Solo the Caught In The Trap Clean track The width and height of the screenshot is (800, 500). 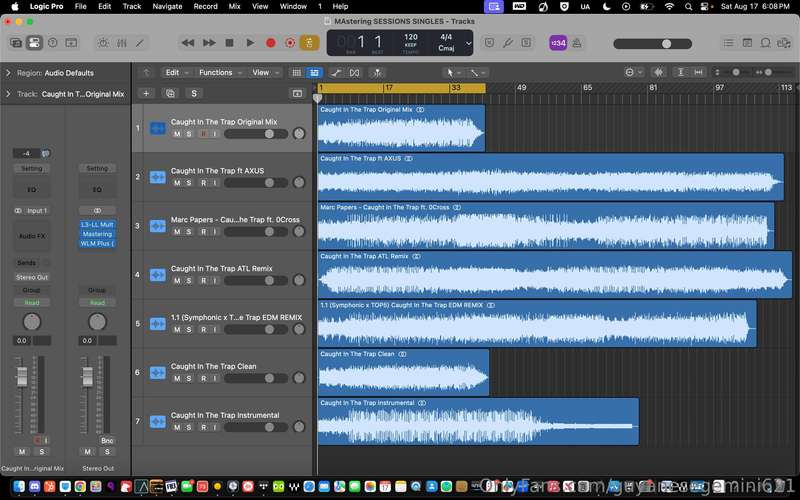(189, 379)
